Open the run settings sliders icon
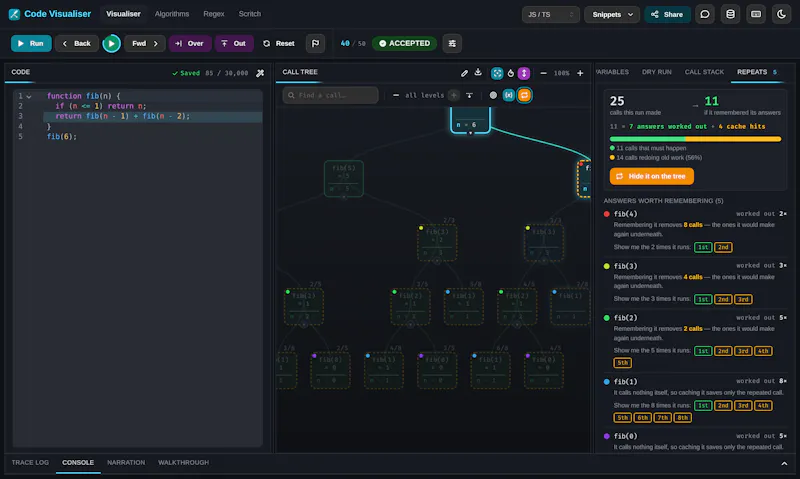 [x=452, y=43]
